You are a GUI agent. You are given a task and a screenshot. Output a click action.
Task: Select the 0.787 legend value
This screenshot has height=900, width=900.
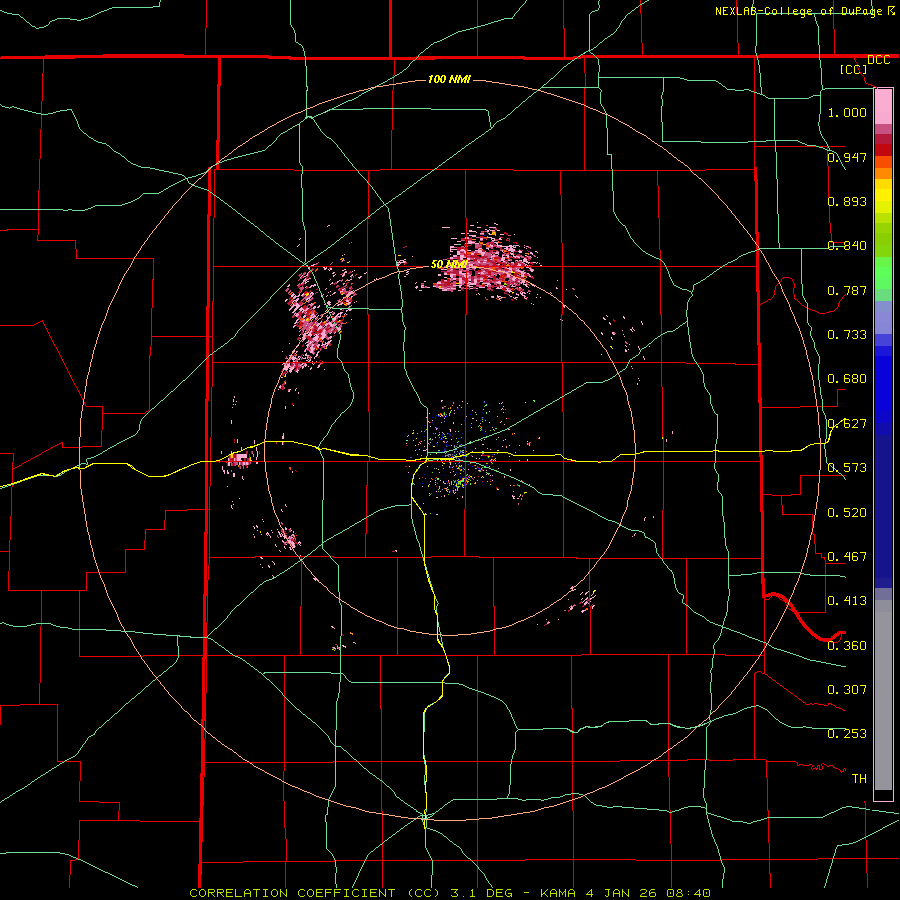coord(847,290)
